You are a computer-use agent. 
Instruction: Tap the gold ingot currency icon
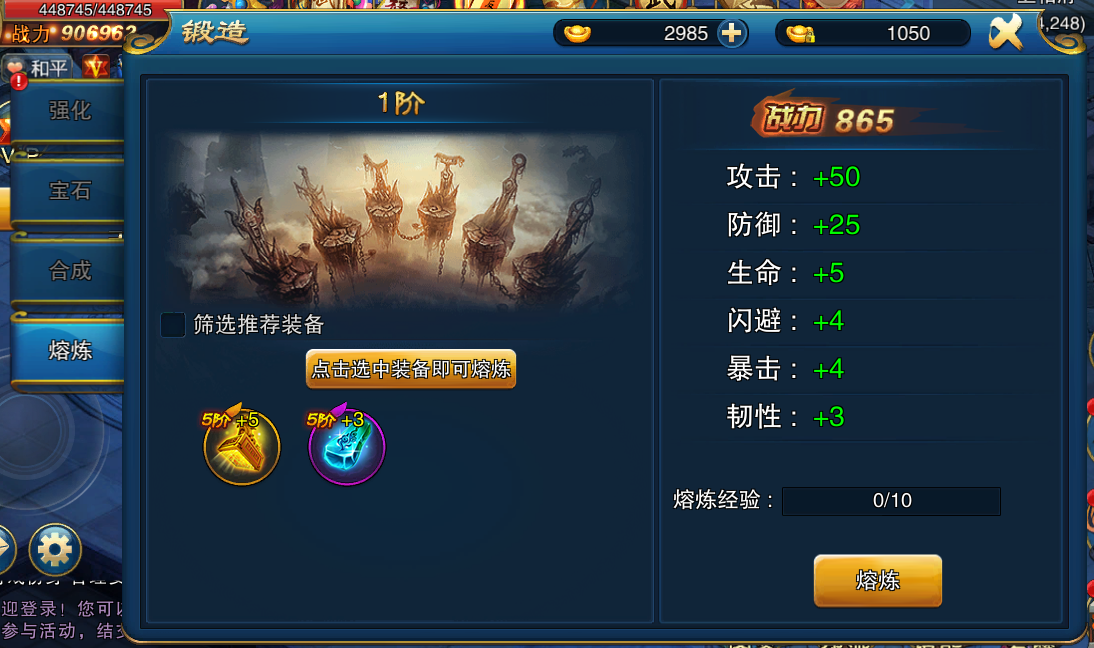coord(577,33)
